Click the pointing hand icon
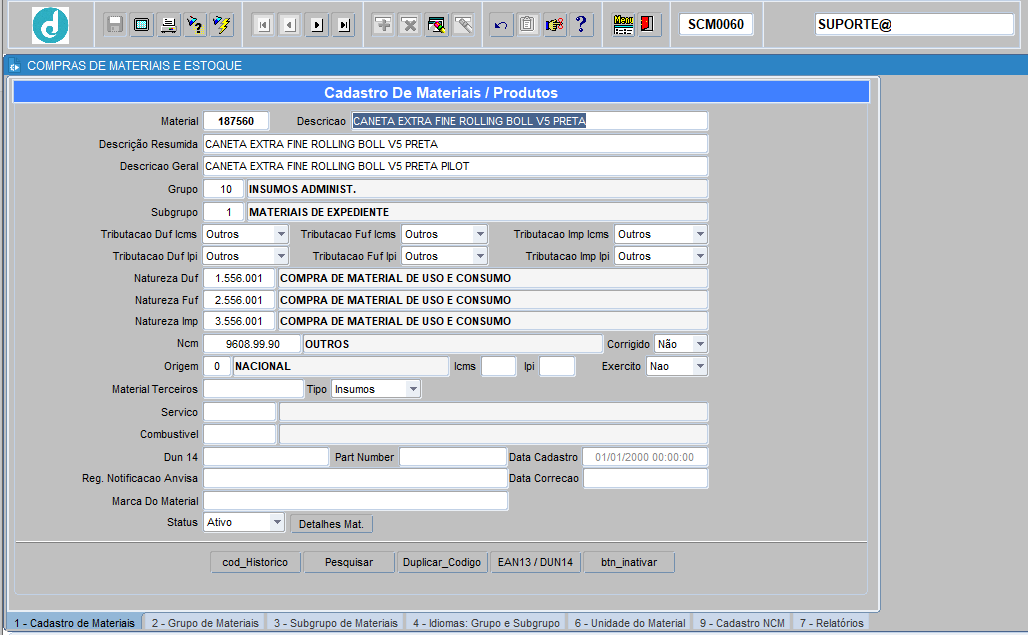The height and width of the screenshot is (636, 1028). 555,25
